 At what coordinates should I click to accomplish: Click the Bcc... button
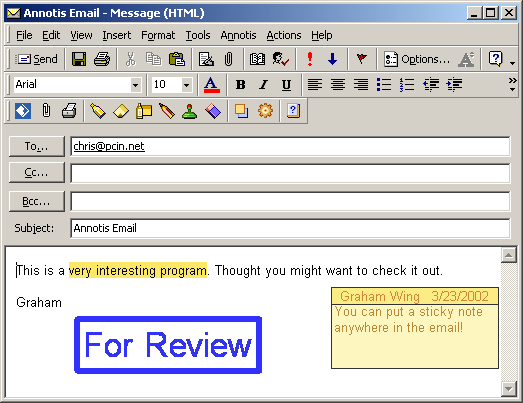point(37,201)
